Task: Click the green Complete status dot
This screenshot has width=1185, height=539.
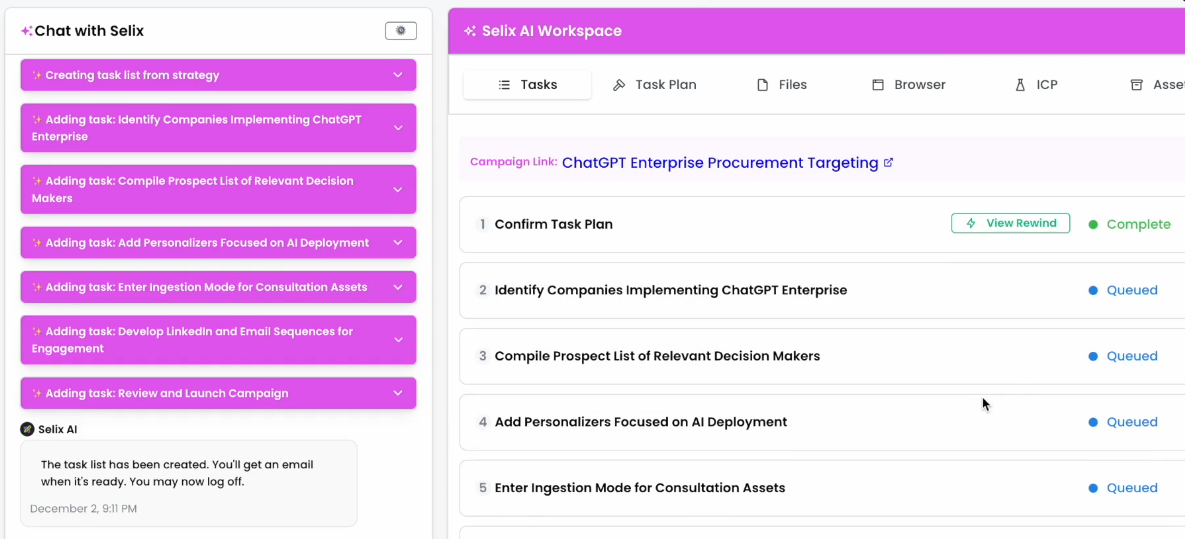Action: point(1093,225)
